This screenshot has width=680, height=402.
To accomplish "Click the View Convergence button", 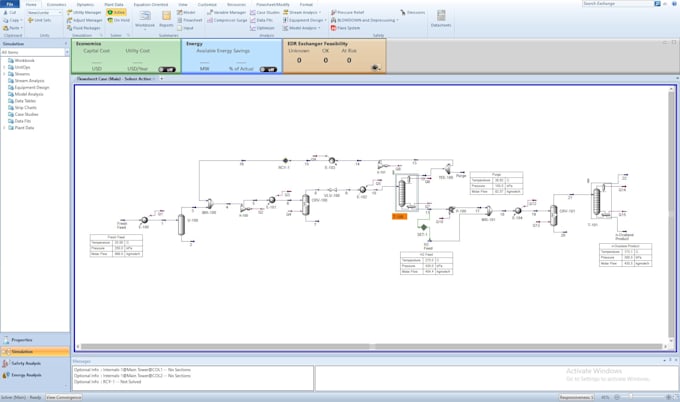I will click(x=64, y=397).
